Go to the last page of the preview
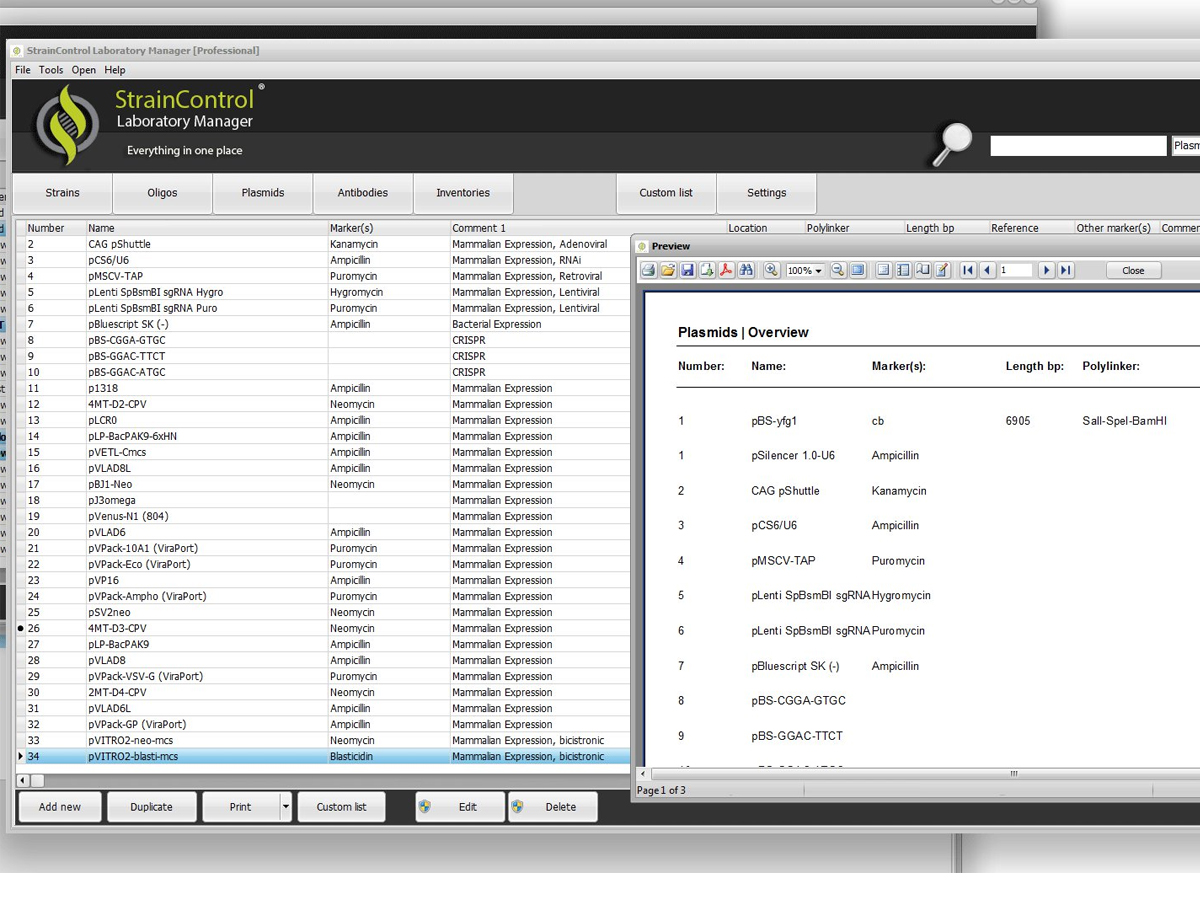 (1066, 271)
